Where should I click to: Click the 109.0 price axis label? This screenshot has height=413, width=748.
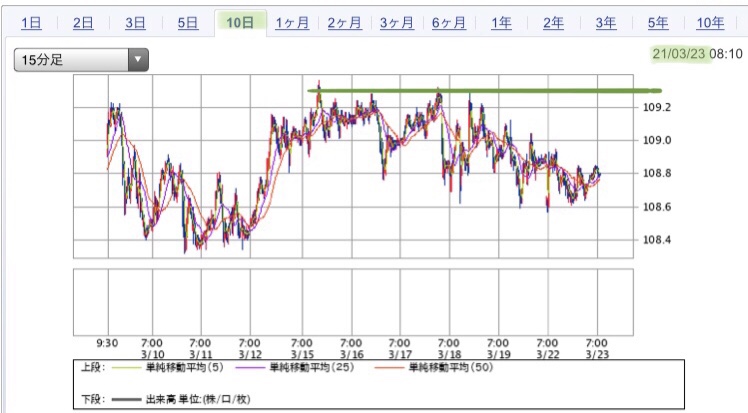click(x=657, y=140)
